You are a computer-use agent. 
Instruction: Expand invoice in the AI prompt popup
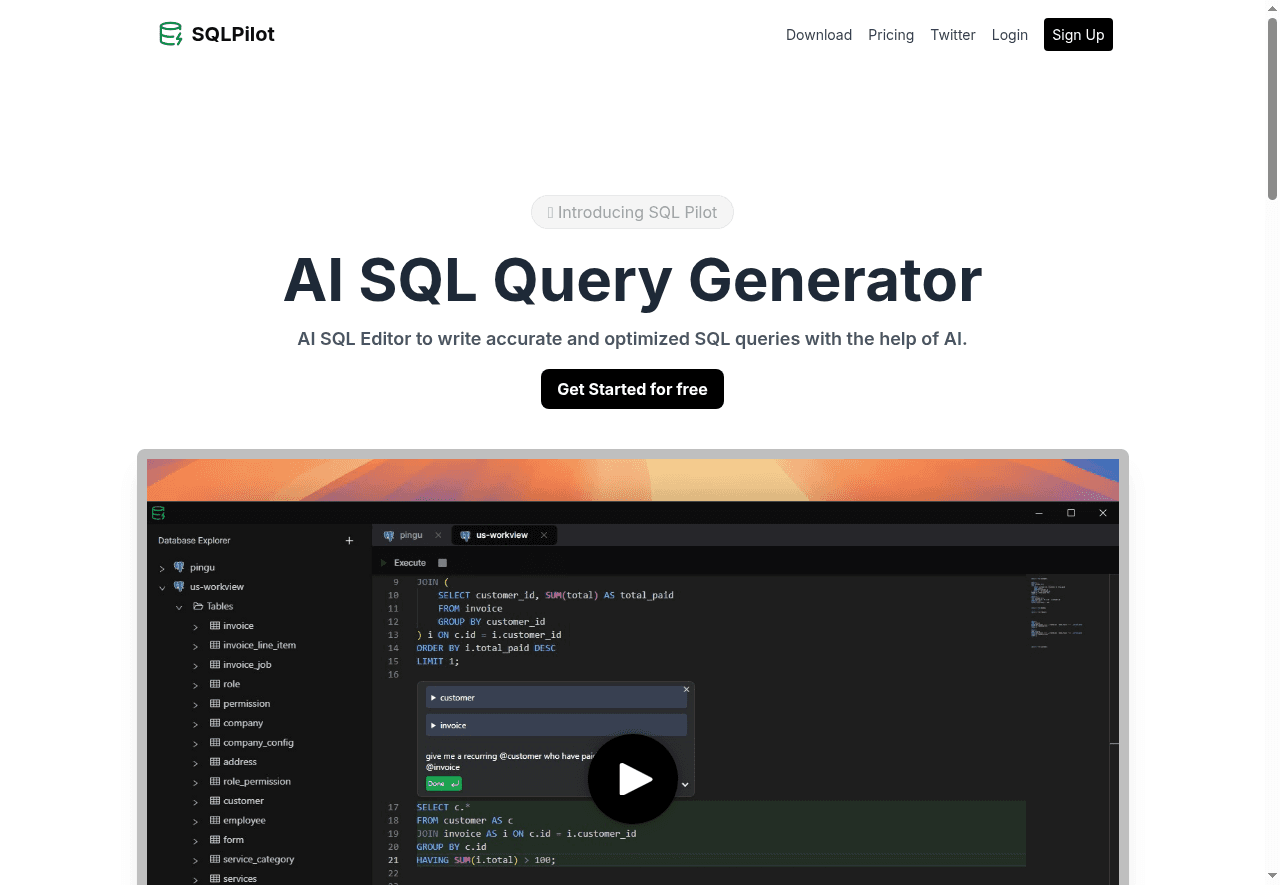coord(434,725)
